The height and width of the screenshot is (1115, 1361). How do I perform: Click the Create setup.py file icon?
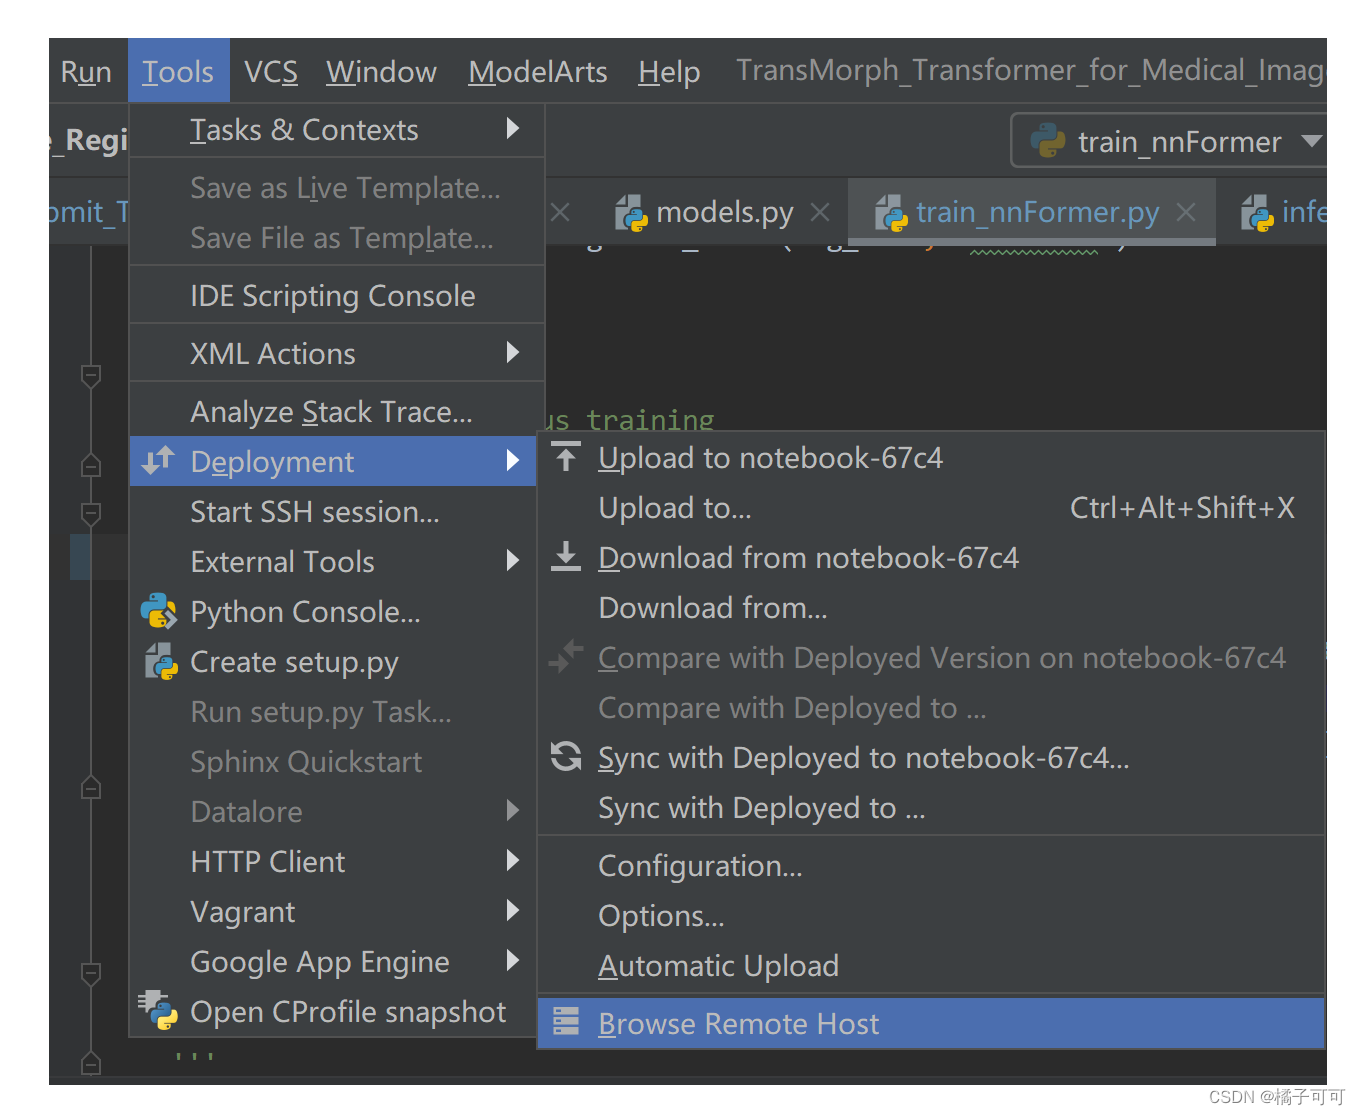coord(160,661)
